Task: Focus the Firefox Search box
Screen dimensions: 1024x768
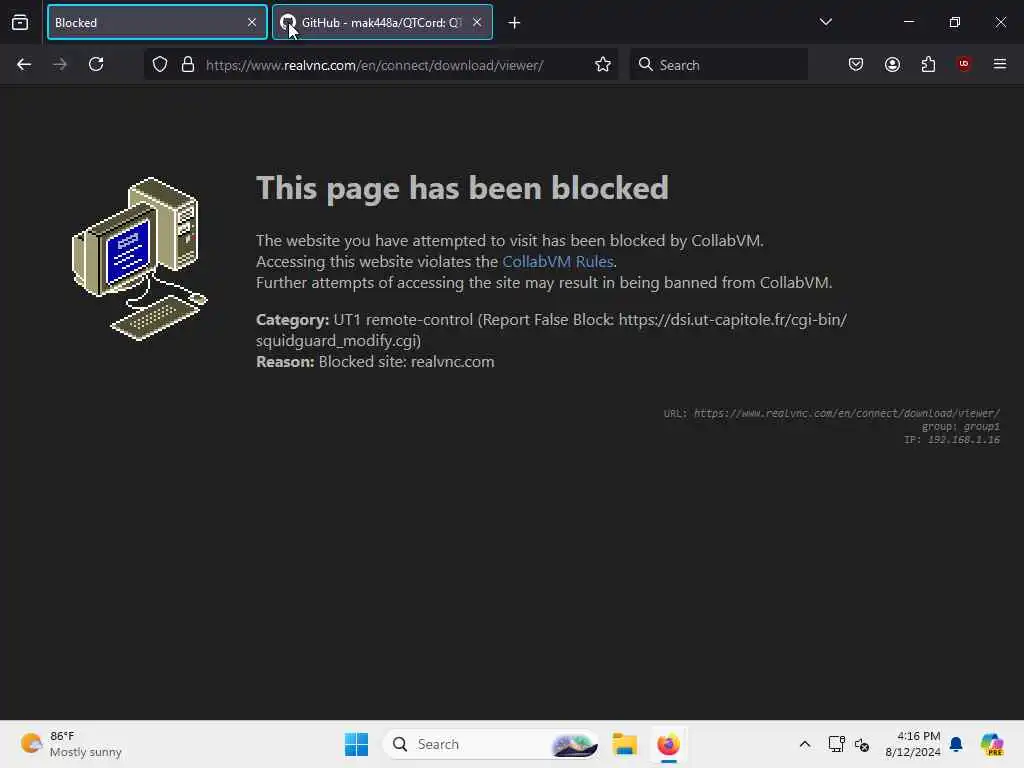Action: pyautogui.click(x=719, y=65)
